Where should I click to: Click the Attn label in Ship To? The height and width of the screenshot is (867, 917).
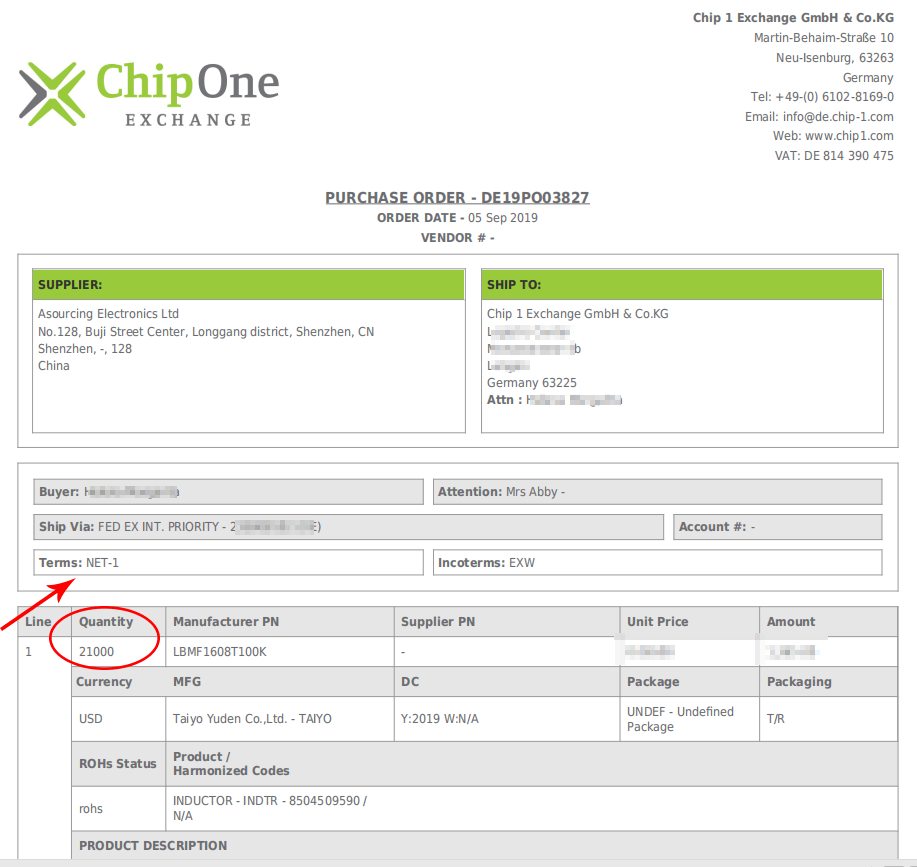tap(504, 399)
